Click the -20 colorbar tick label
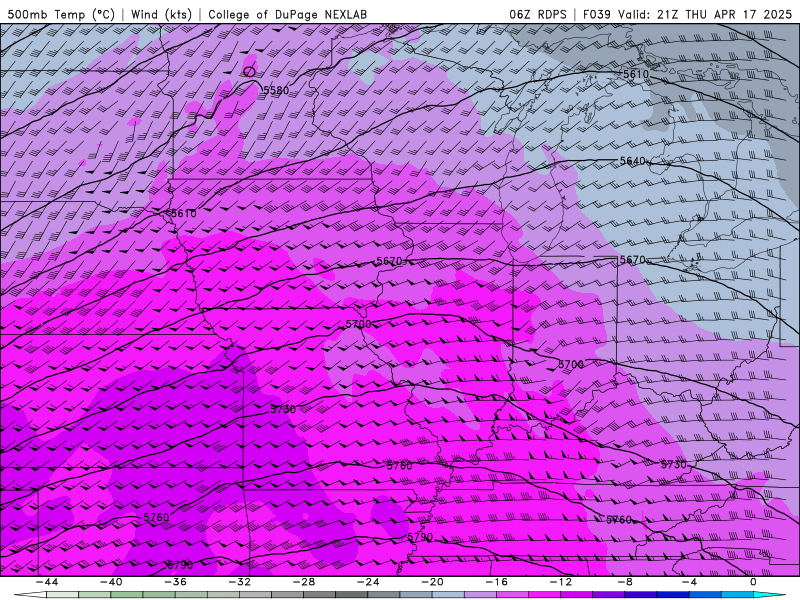This screenshot has width=800, height=600. coord(432,582)
